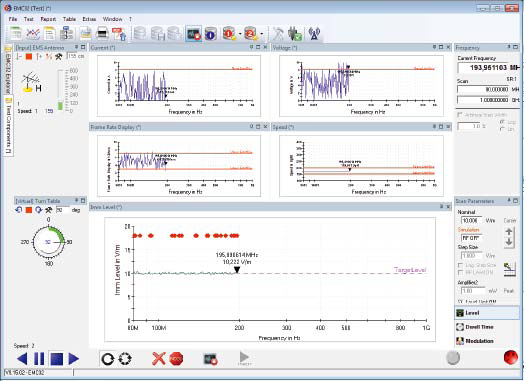Open dropdown arrow next to database icon 2

(261, 34)
